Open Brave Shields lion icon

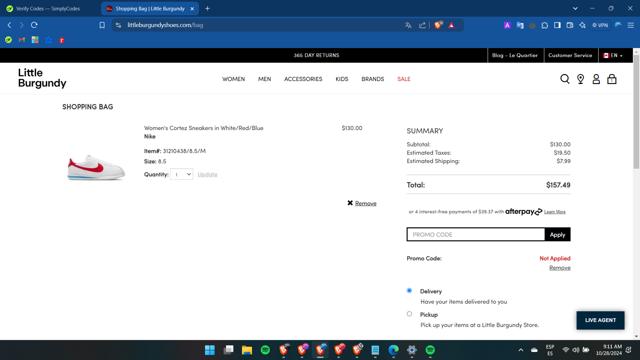(438, 25)
